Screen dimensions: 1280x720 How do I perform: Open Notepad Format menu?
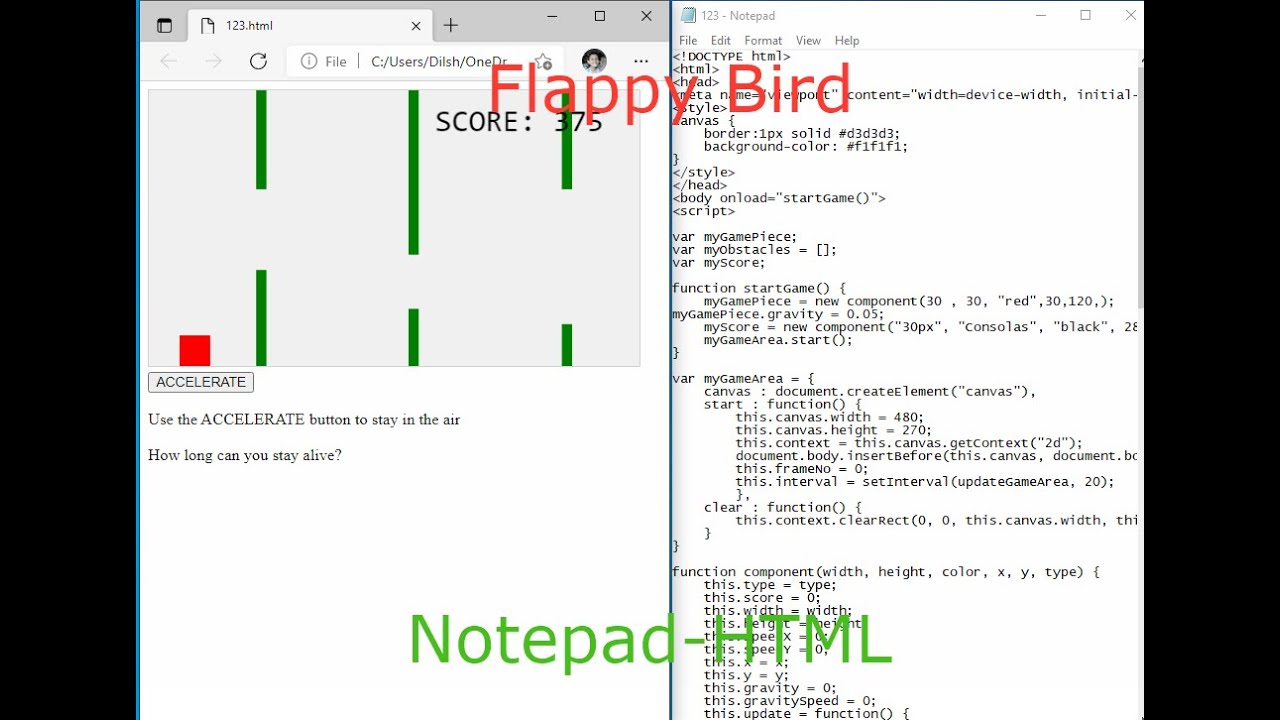pyautogui.click(x=763, y=41)
